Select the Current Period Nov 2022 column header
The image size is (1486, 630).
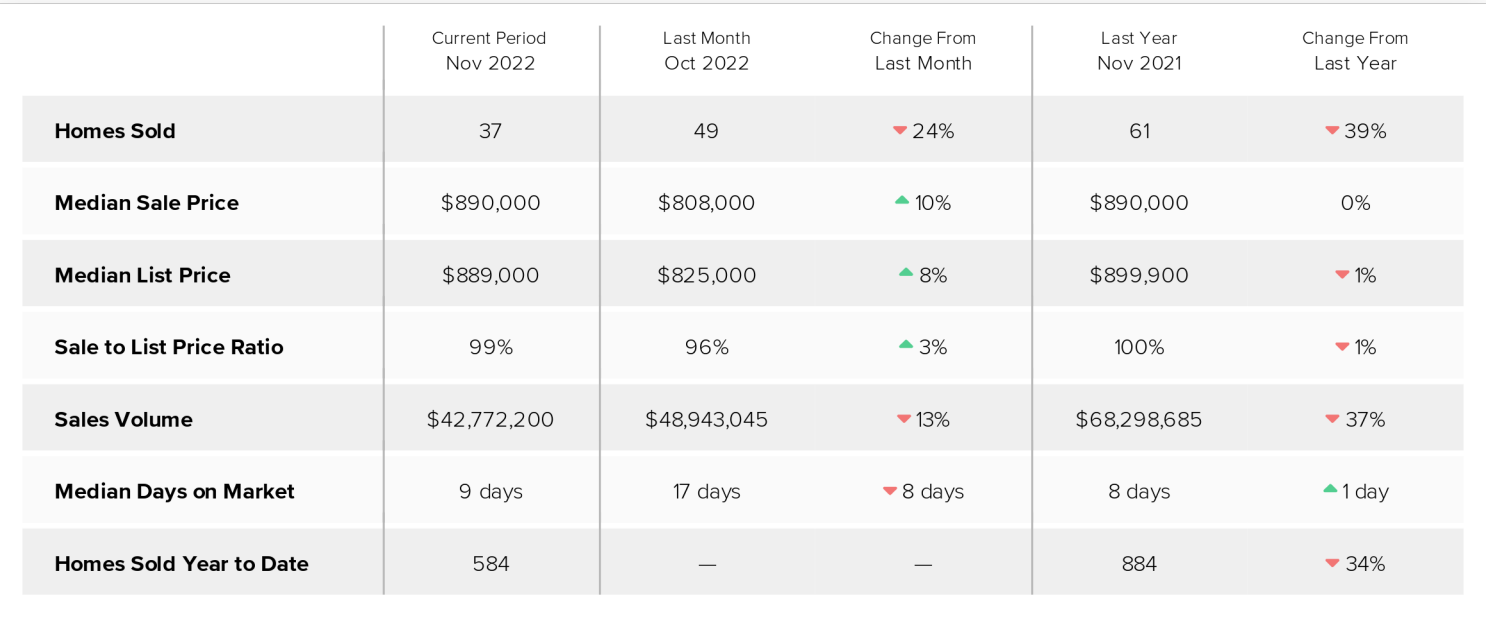click(489, 51)
